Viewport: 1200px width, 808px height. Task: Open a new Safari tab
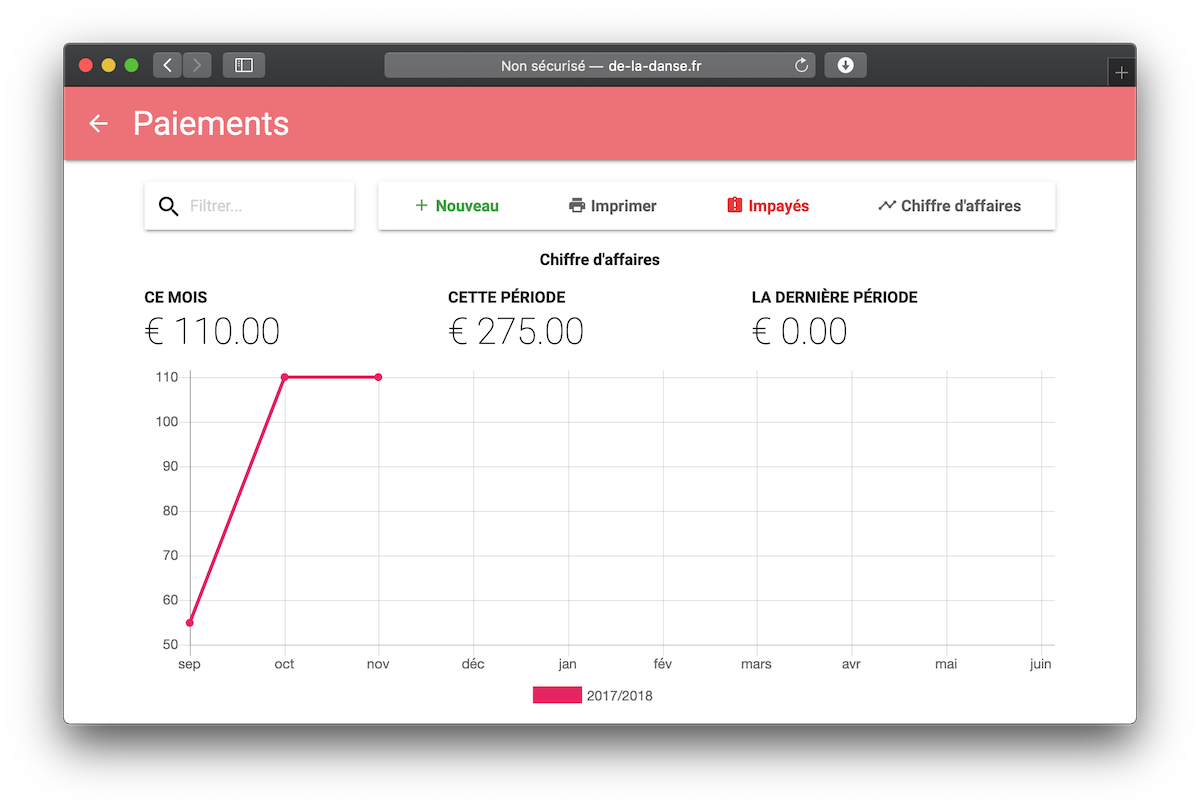tap(1121, 72)
